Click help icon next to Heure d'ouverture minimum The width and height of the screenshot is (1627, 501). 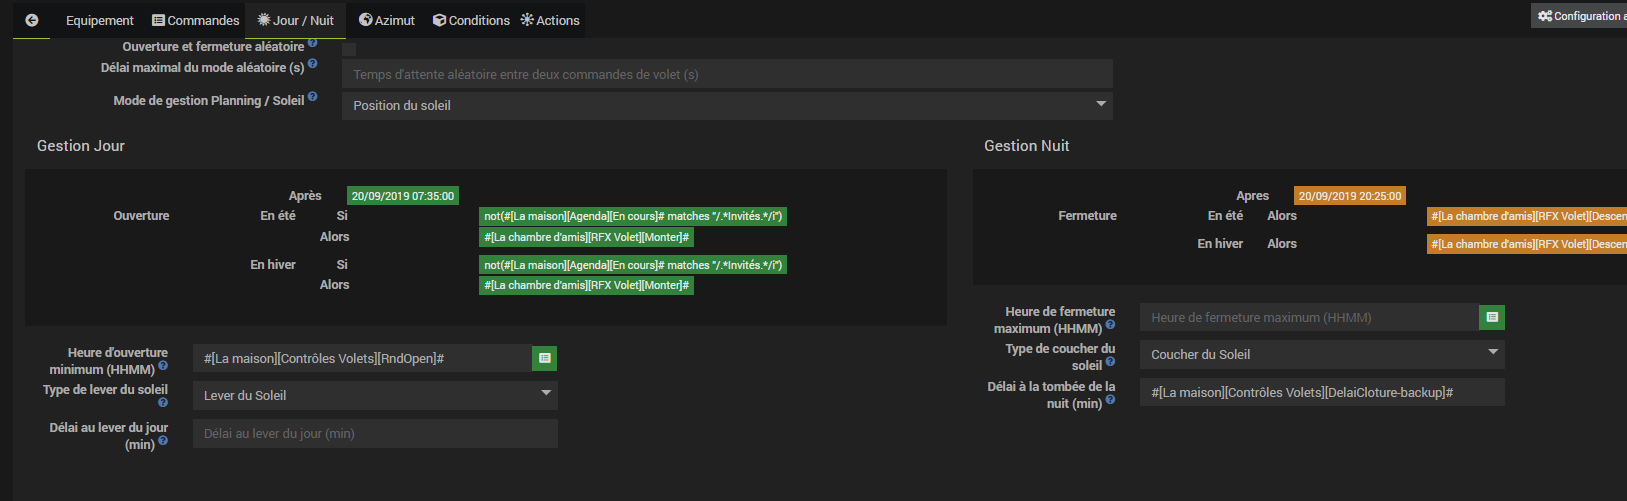[163, 366]
